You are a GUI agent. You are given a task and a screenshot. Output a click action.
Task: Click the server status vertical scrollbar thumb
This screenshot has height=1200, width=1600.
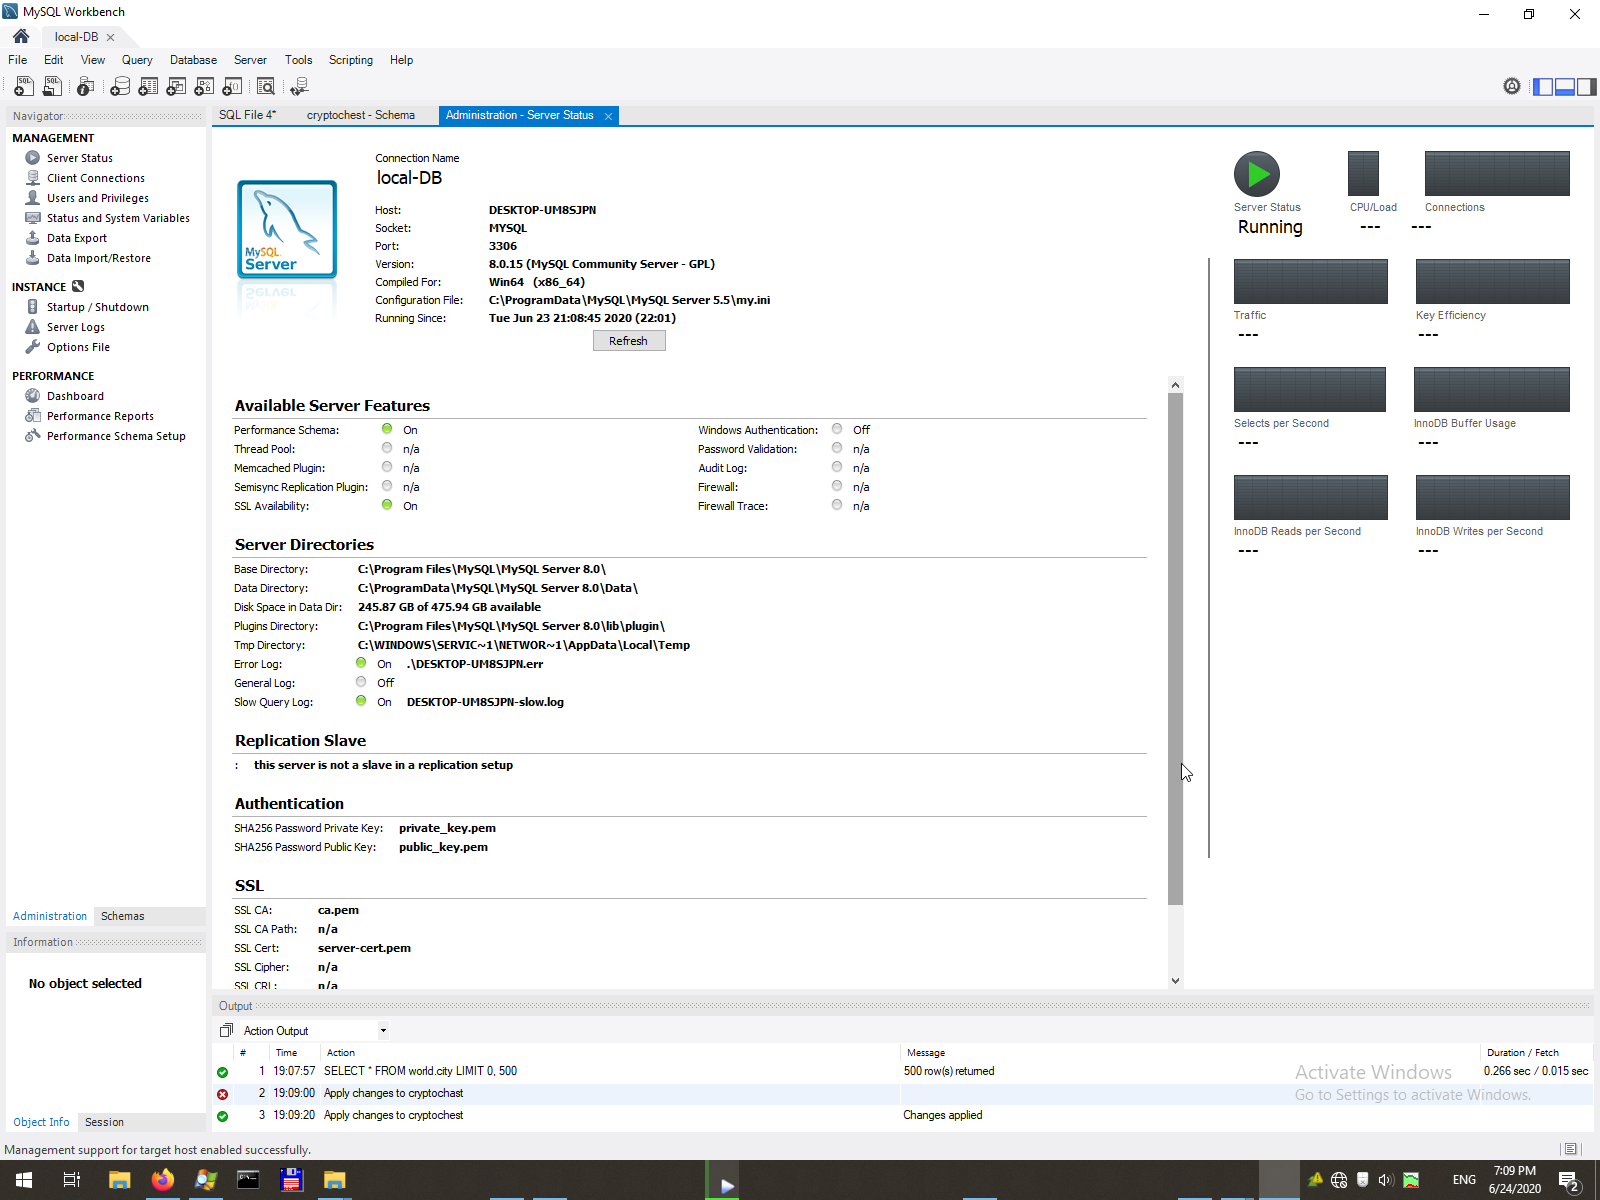click(1175, 649)
